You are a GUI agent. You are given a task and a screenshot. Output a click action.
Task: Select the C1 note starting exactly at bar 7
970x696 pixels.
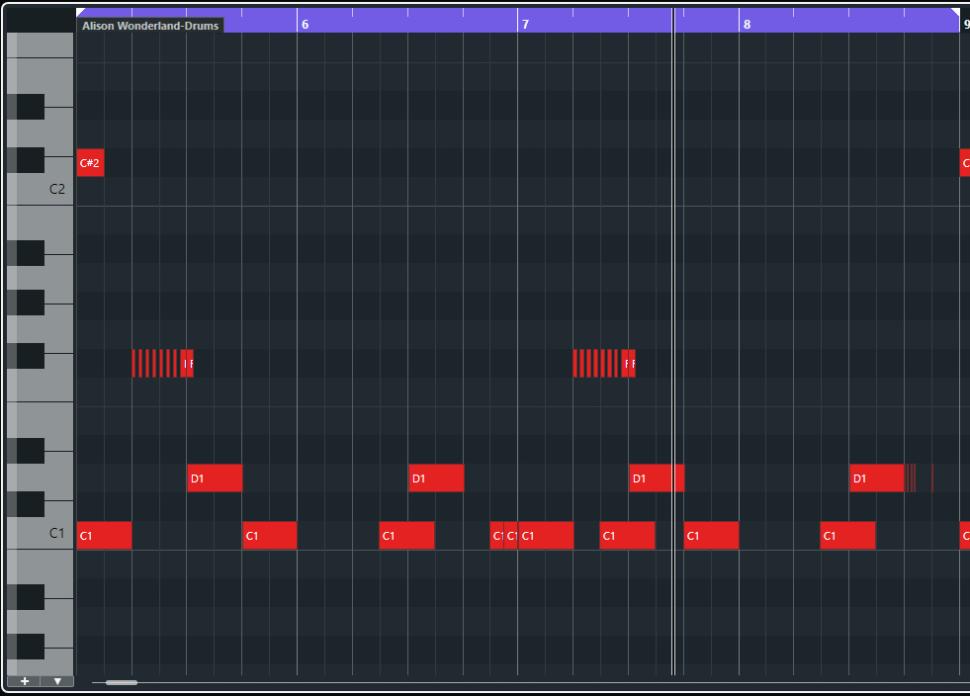point(546,536)
